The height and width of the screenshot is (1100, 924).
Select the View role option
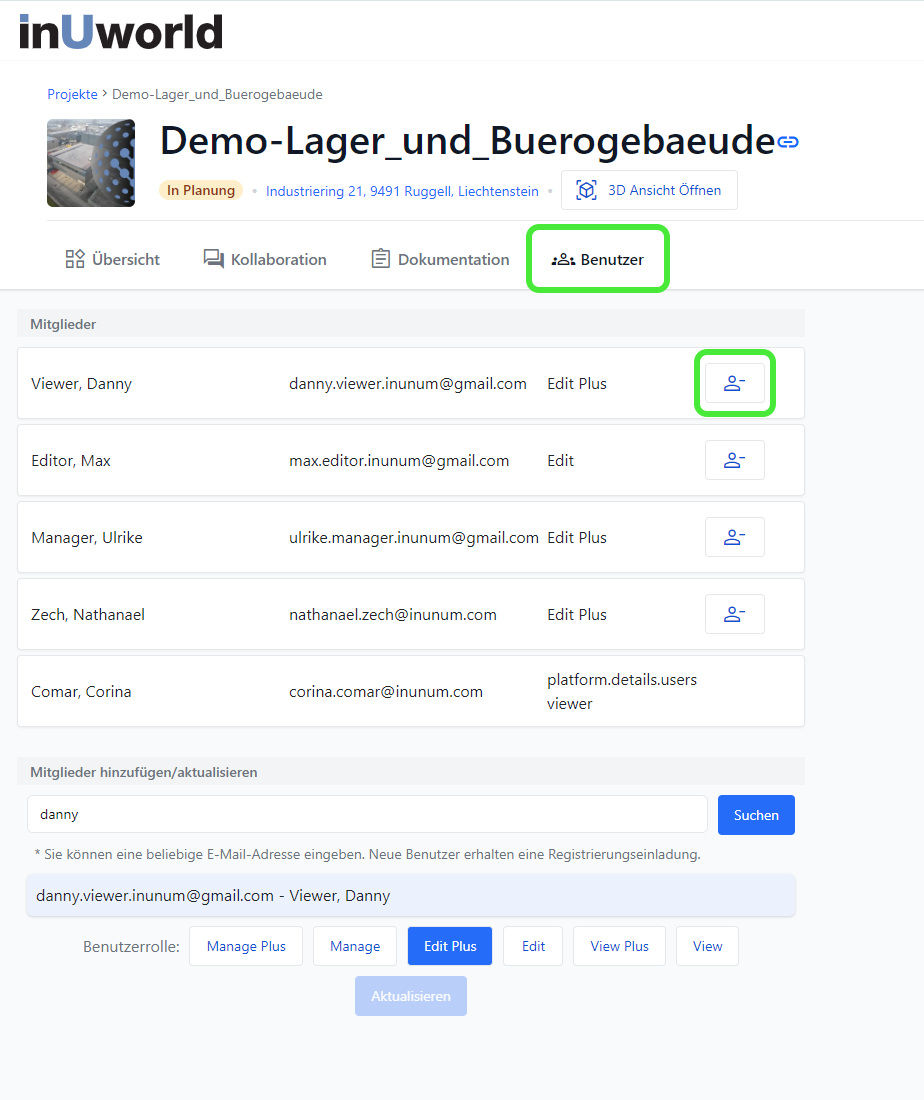click(707, 946)
